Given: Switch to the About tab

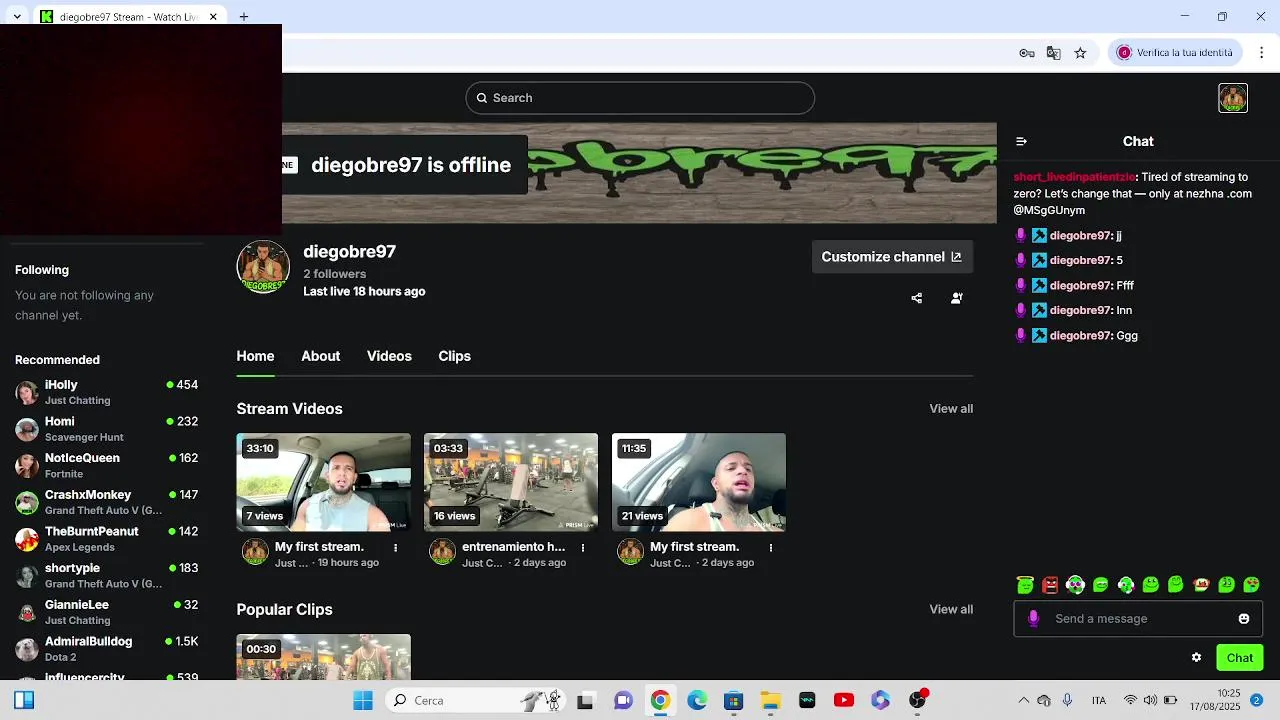Looking at the screenshot, I should pos(321,356).
